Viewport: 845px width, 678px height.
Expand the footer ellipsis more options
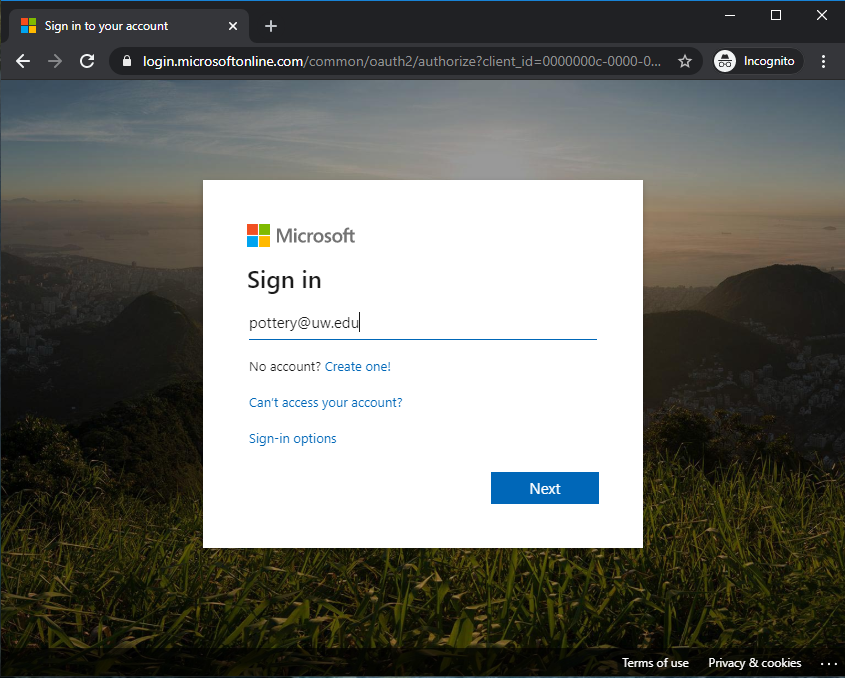pos(828,663)
